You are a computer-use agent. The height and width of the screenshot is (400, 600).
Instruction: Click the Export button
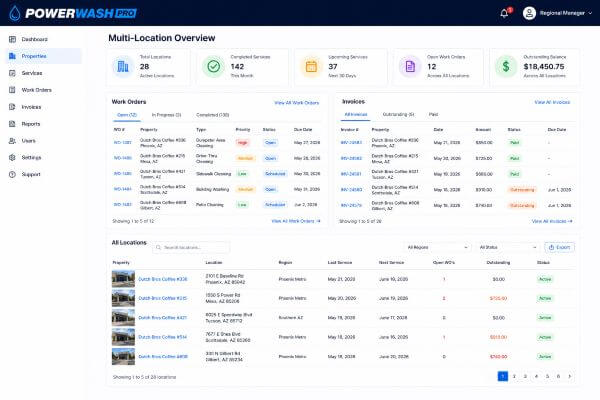click(x=559, y=247)
